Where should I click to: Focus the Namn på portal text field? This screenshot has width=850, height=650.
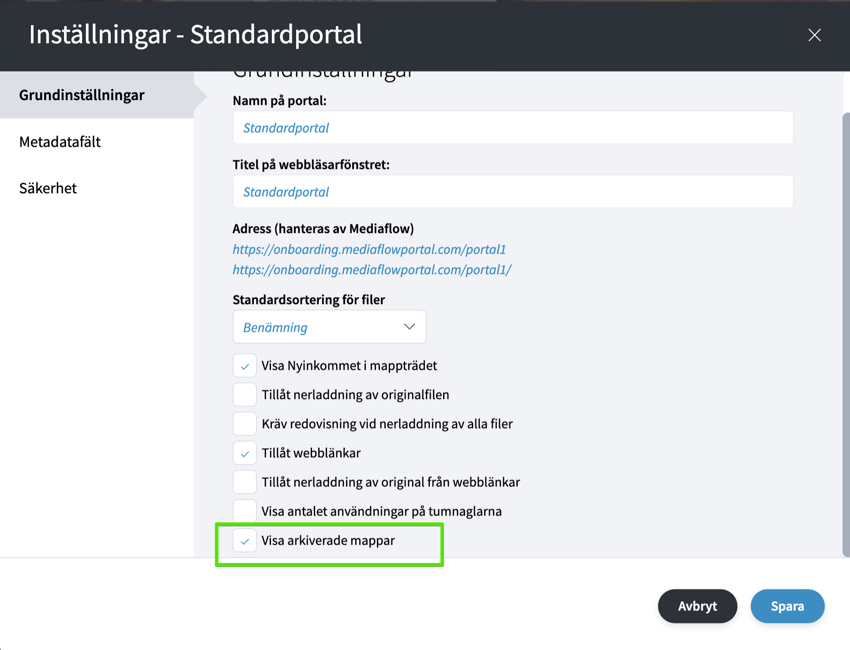coord(513,128)
